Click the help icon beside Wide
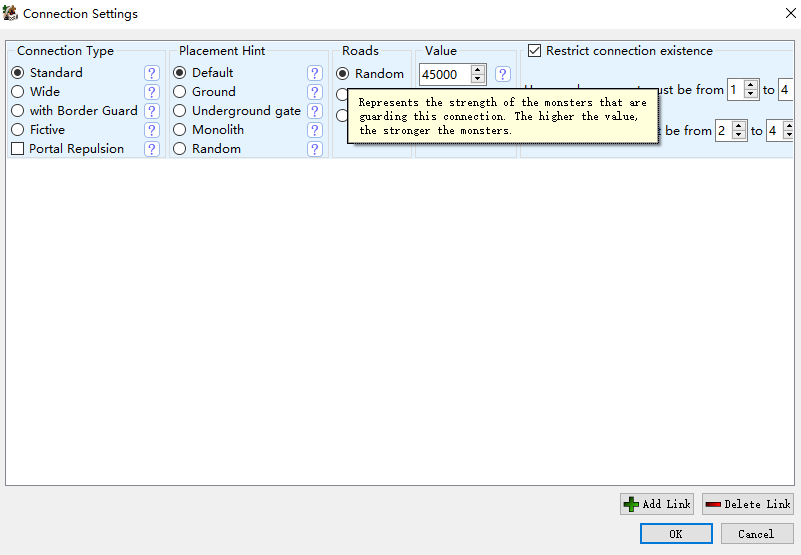Image resolution: width=801 pixels, height=555 pixels. point(152,92)
